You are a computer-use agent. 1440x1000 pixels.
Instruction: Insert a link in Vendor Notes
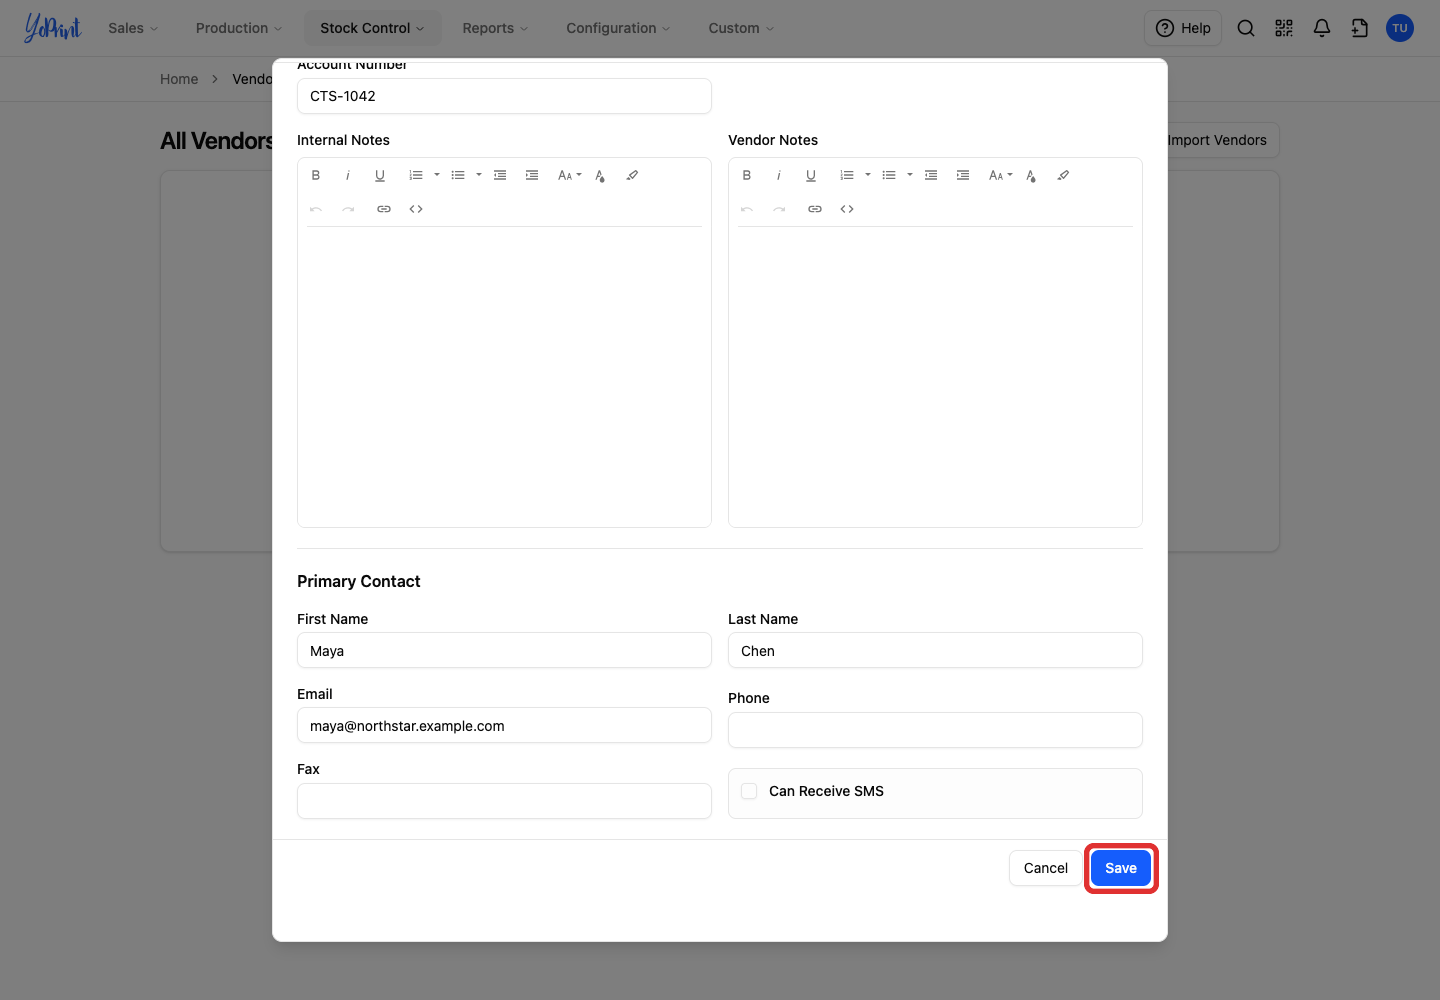tap(815, 209)
